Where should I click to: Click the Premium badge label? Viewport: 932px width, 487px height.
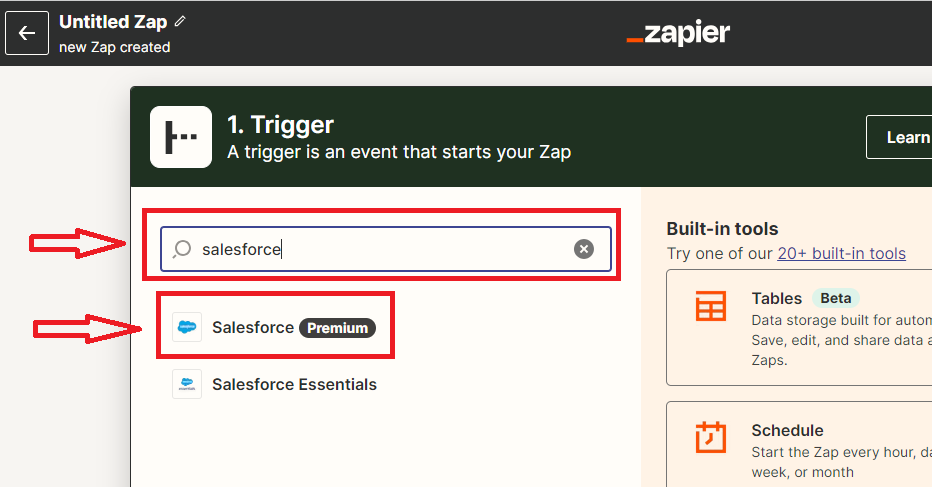(x=337, y=328)
